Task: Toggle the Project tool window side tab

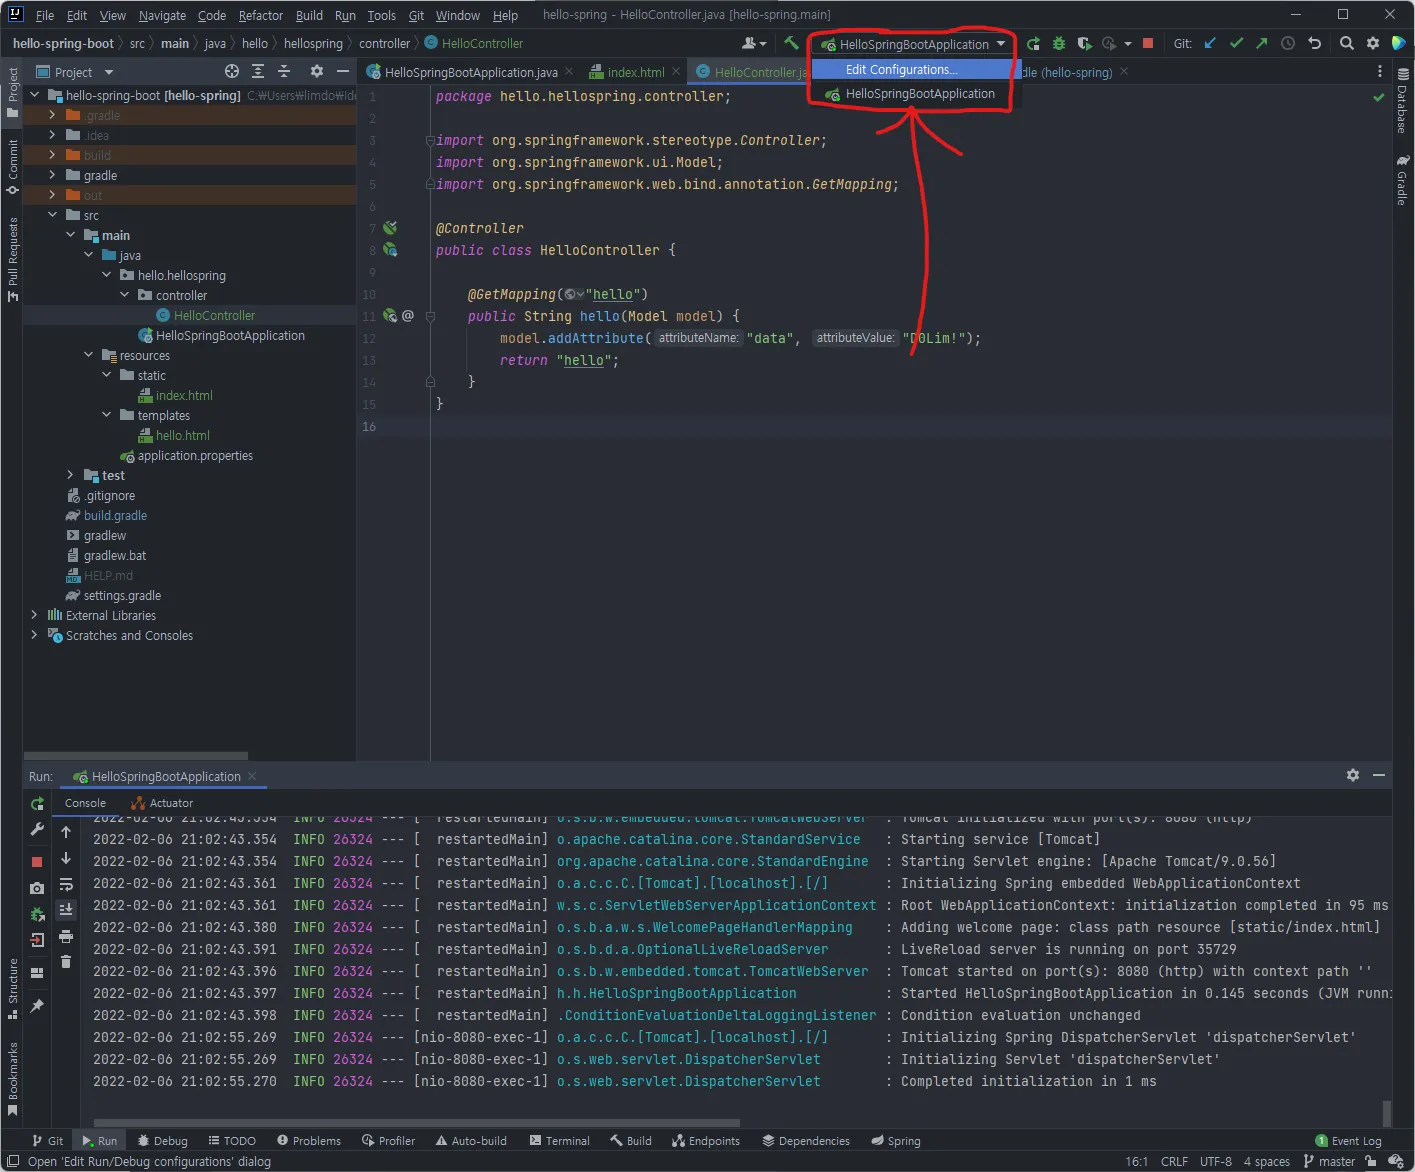Action: click(12, 92)
